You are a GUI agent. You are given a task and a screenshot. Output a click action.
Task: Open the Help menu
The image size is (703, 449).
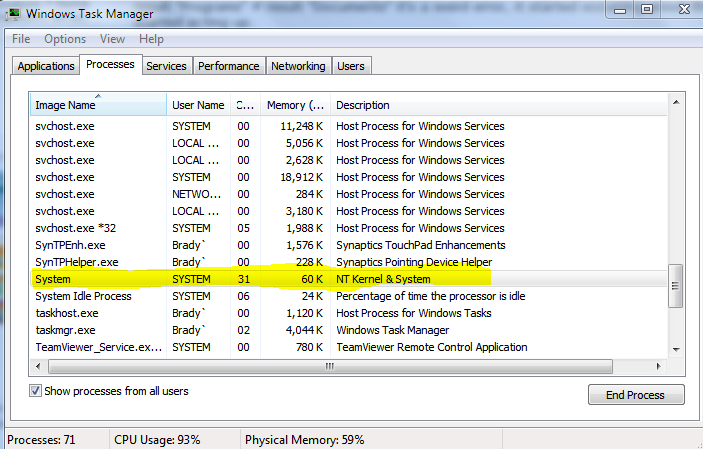point(151,39)
